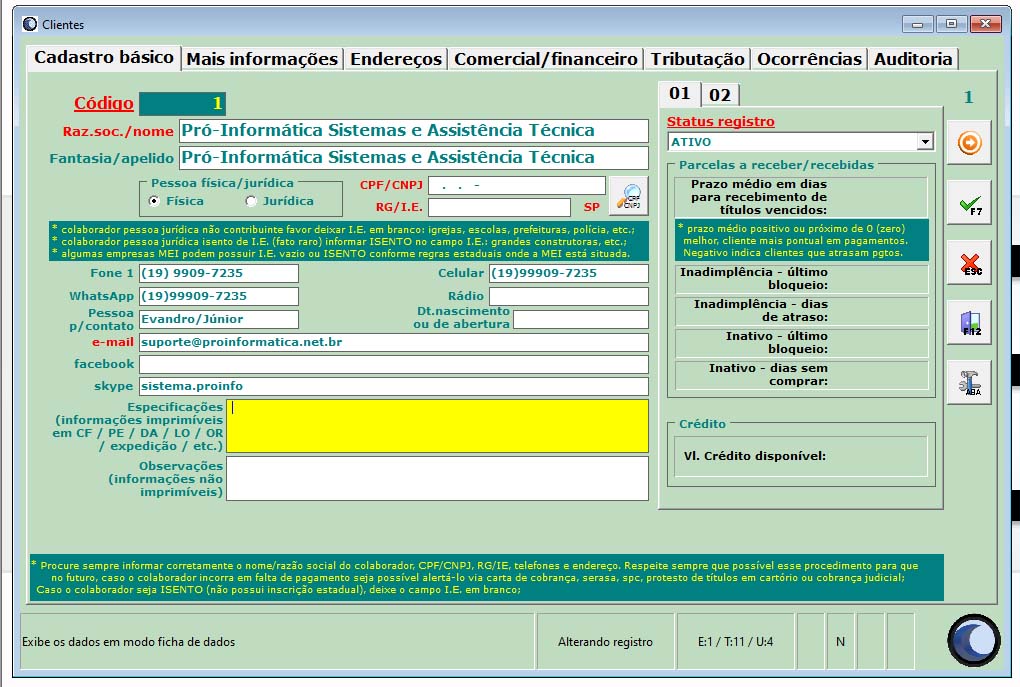Click the skype field
Viewport: 1020px width, 687px height.
pyautogui.click(x=394, y=386)
